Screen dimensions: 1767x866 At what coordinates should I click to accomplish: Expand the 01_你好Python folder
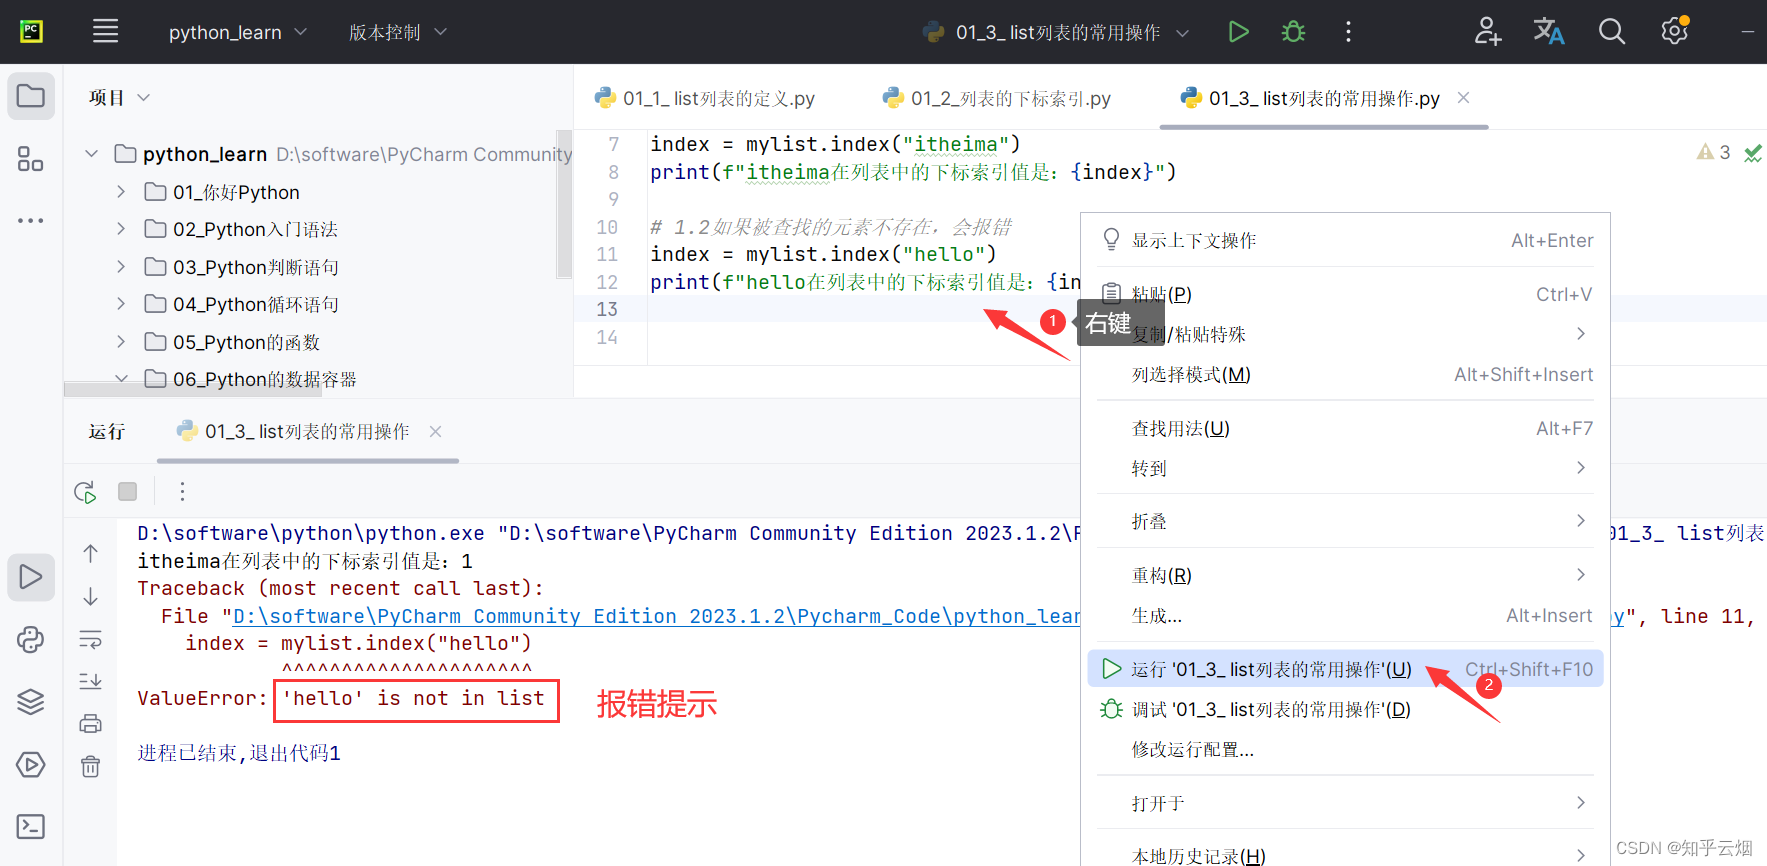pyautogui.click(x=121, y=192)
